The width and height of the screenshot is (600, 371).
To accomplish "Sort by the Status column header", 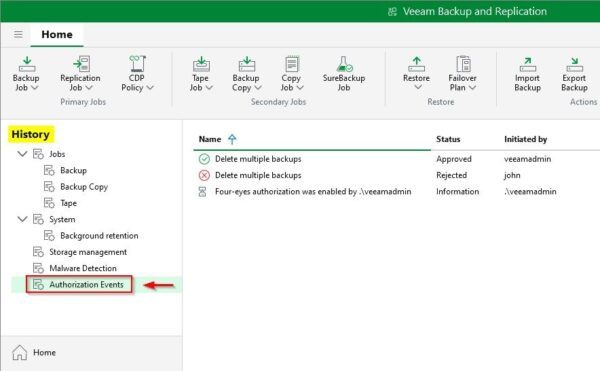I will (448, 139).
